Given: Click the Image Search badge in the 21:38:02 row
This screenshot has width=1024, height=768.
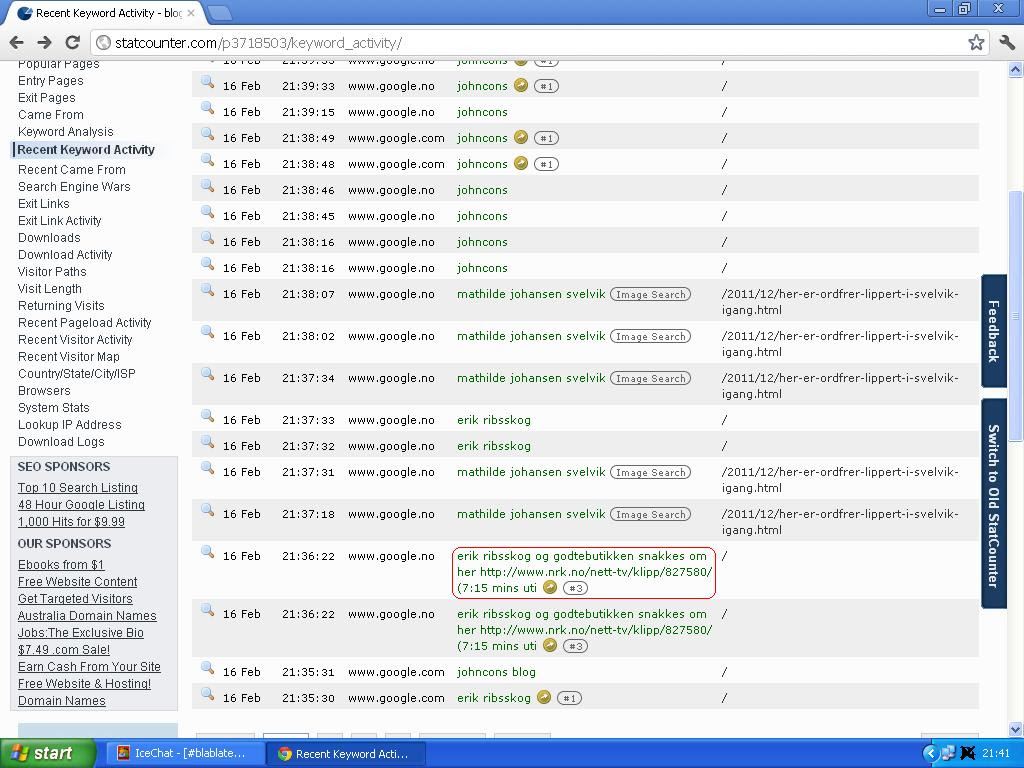Looking at the screenshot, I should (x=650, y=336).
